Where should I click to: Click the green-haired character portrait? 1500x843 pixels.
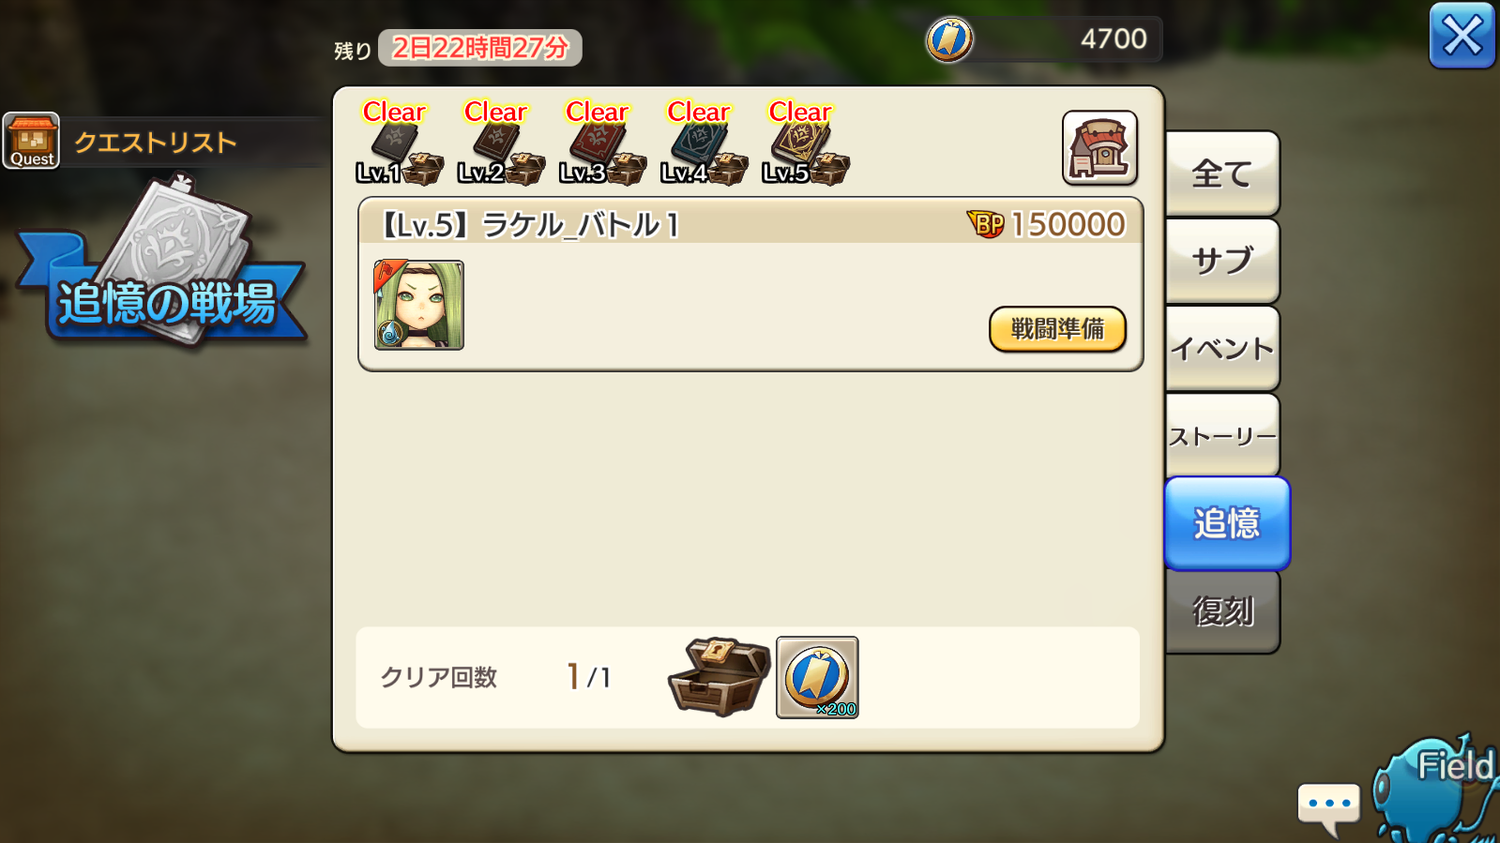[419, 305]
